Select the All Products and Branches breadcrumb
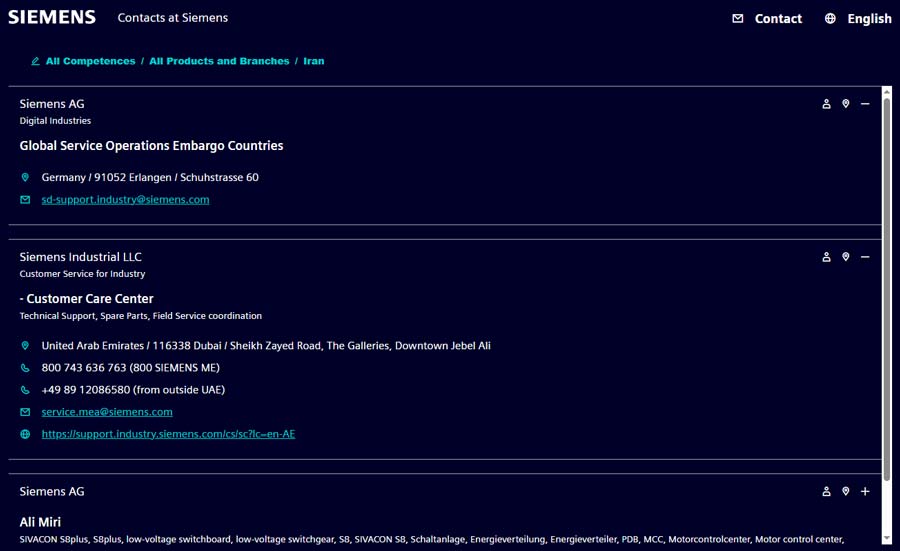The image size is (900, 551). (x=219, y=61)
